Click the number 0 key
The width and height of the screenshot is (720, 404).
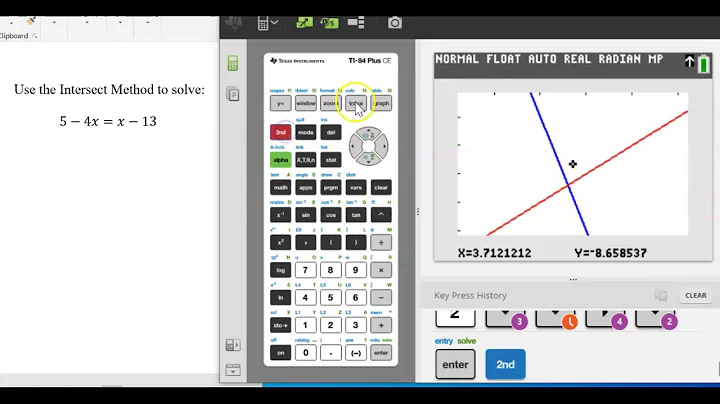click(x=306, y=353)
